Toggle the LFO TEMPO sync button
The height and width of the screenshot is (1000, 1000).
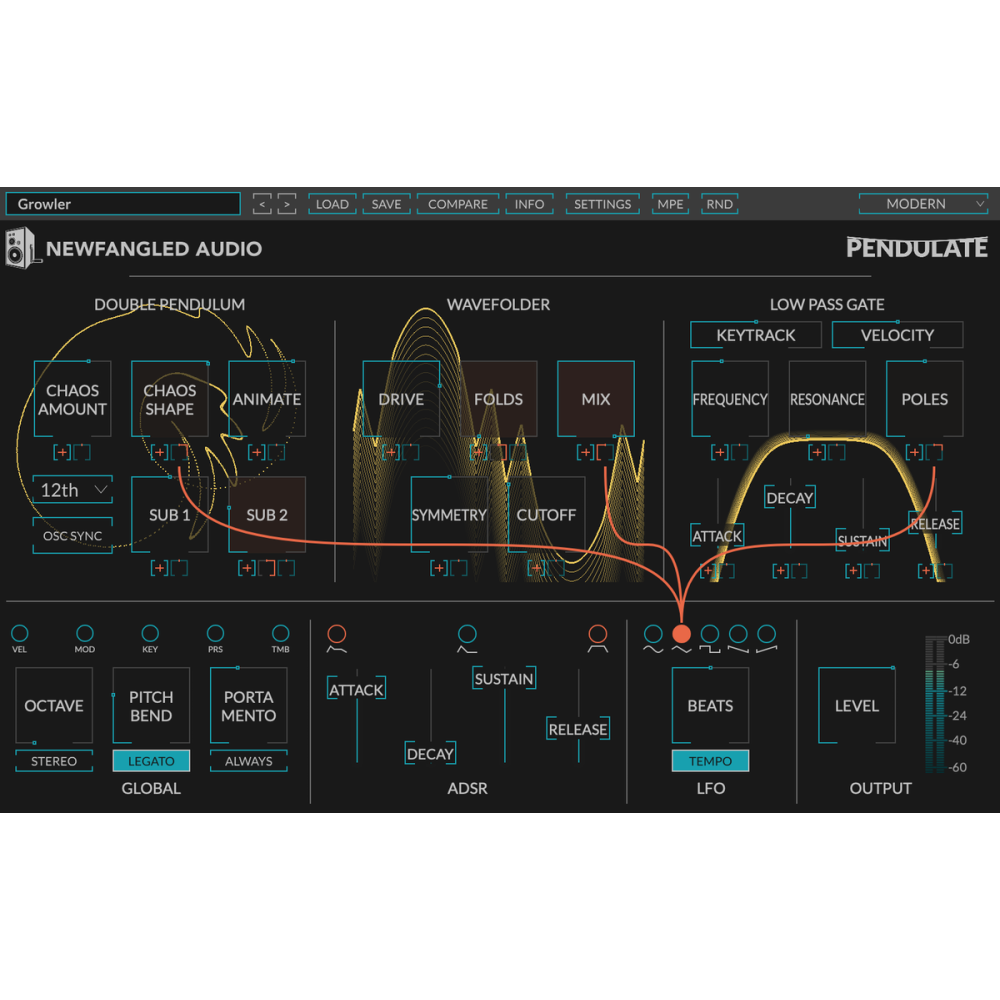coord(710,761)
